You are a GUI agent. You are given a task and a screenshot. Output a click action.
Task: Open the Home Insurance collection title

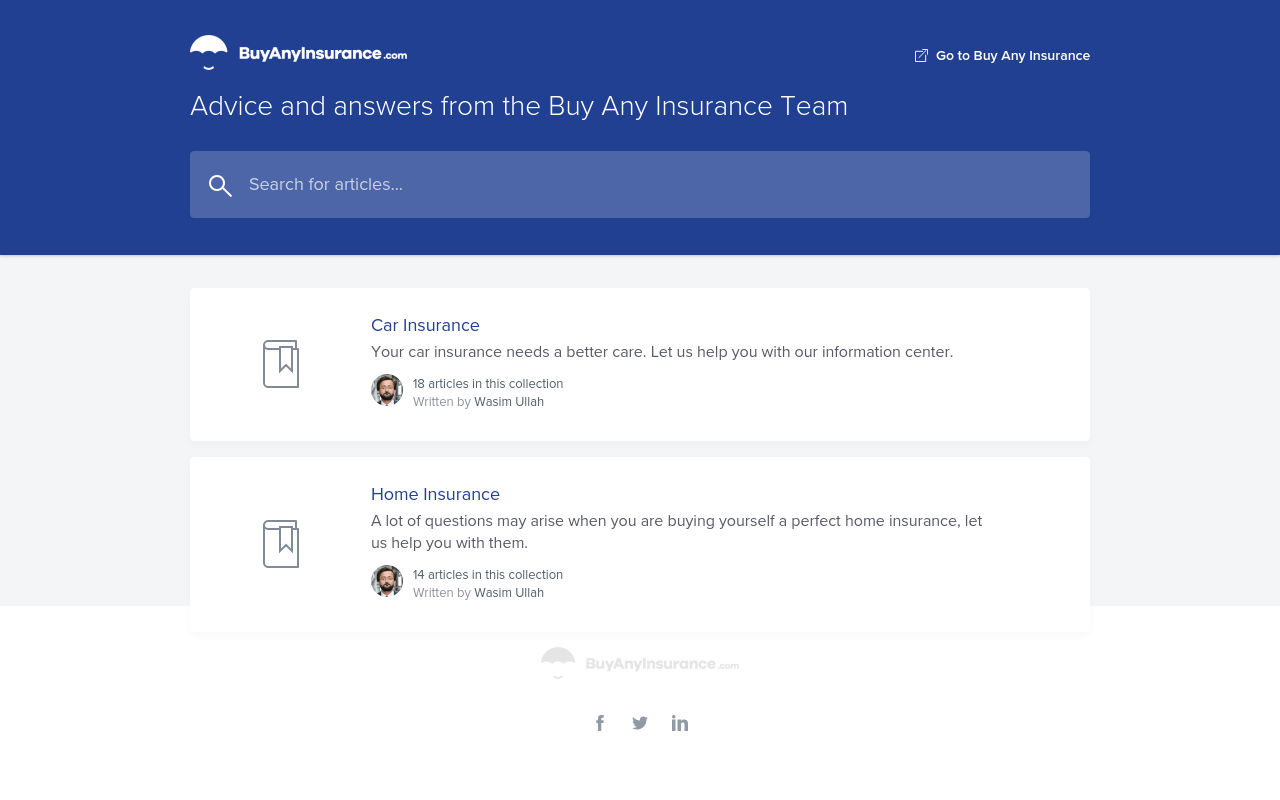[435, 494]
